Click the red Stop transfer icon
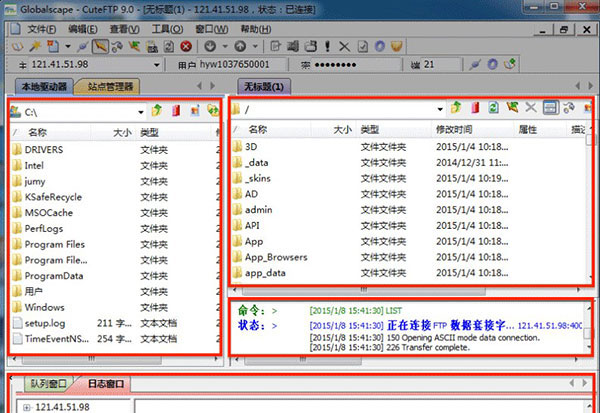 point(186,47)
